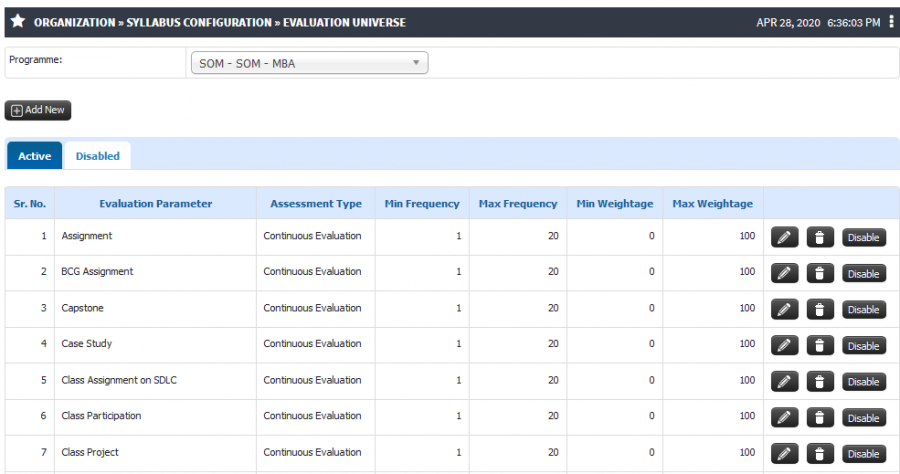Disable the Class Project parameter

pos(864,454)
